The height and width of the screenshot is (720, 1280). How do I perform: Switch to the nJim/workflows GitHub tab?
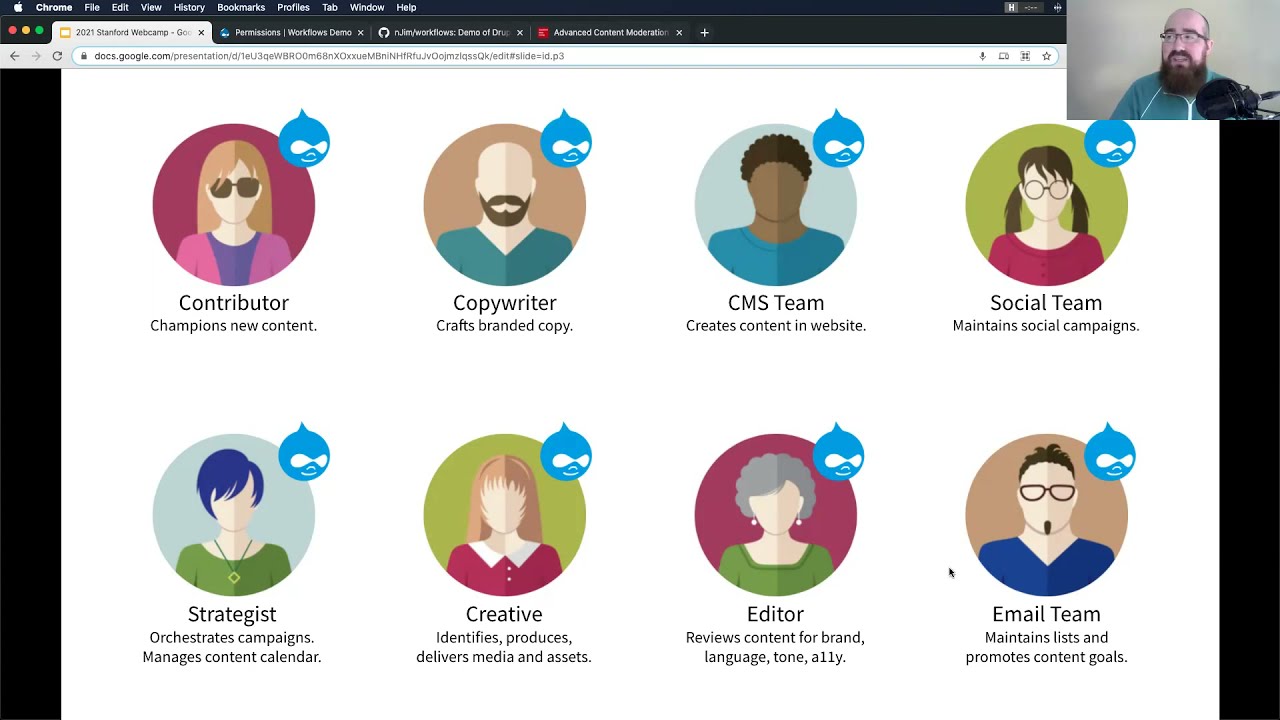[x=449, y=32]
